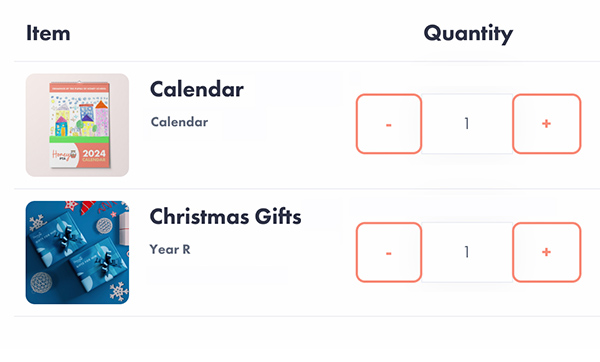Click the Item column header
The image size is (600, 362).
coord(48,33)
